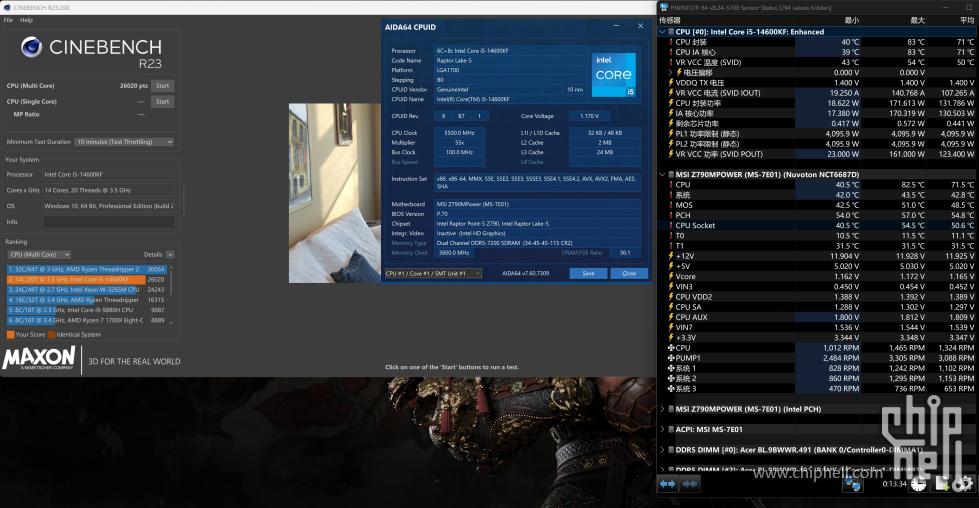This screenshot has width=979, height=508.
Task: Open HWiNFO remote network monitors icon
Action: (854, 484)
